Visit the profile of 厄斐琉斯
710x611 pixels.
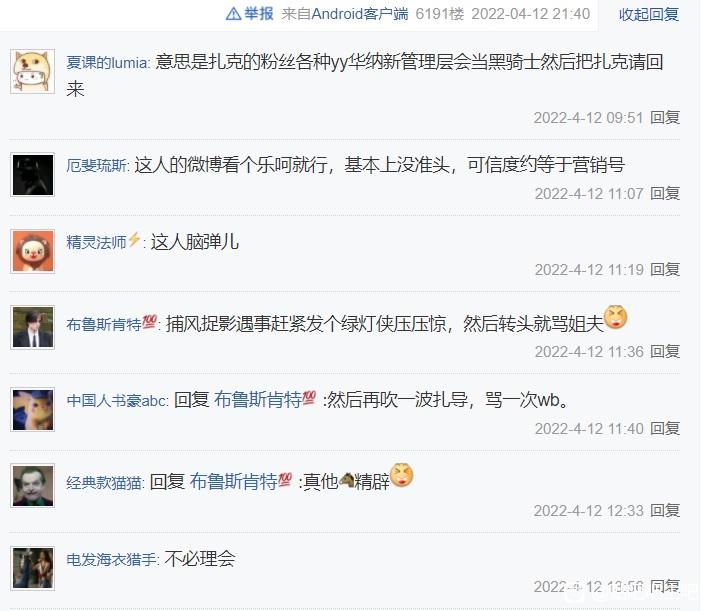click(x=96, y=165)
